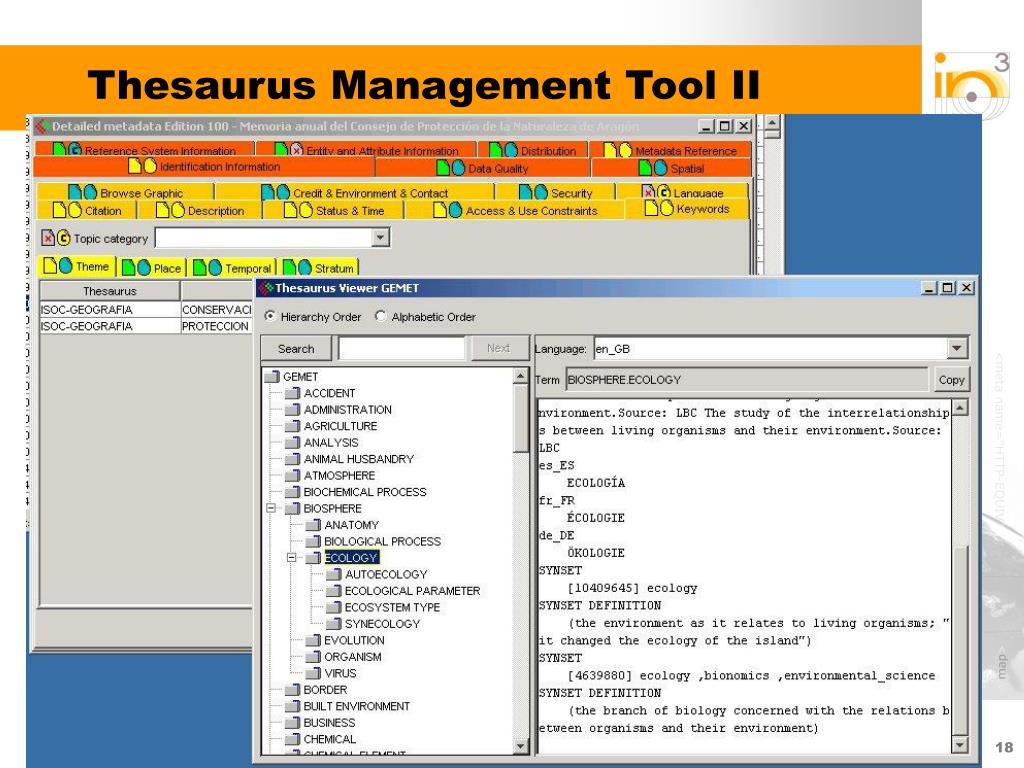Collapse the BIOSPHERE tree node
This screenshot has width=1024, height=768.
(270, 508)
